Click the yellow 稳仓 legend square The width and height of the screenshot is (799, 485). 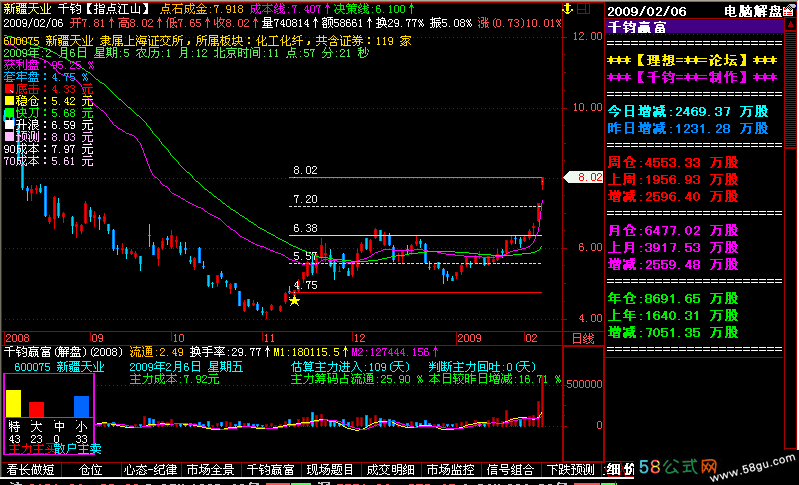9,101
